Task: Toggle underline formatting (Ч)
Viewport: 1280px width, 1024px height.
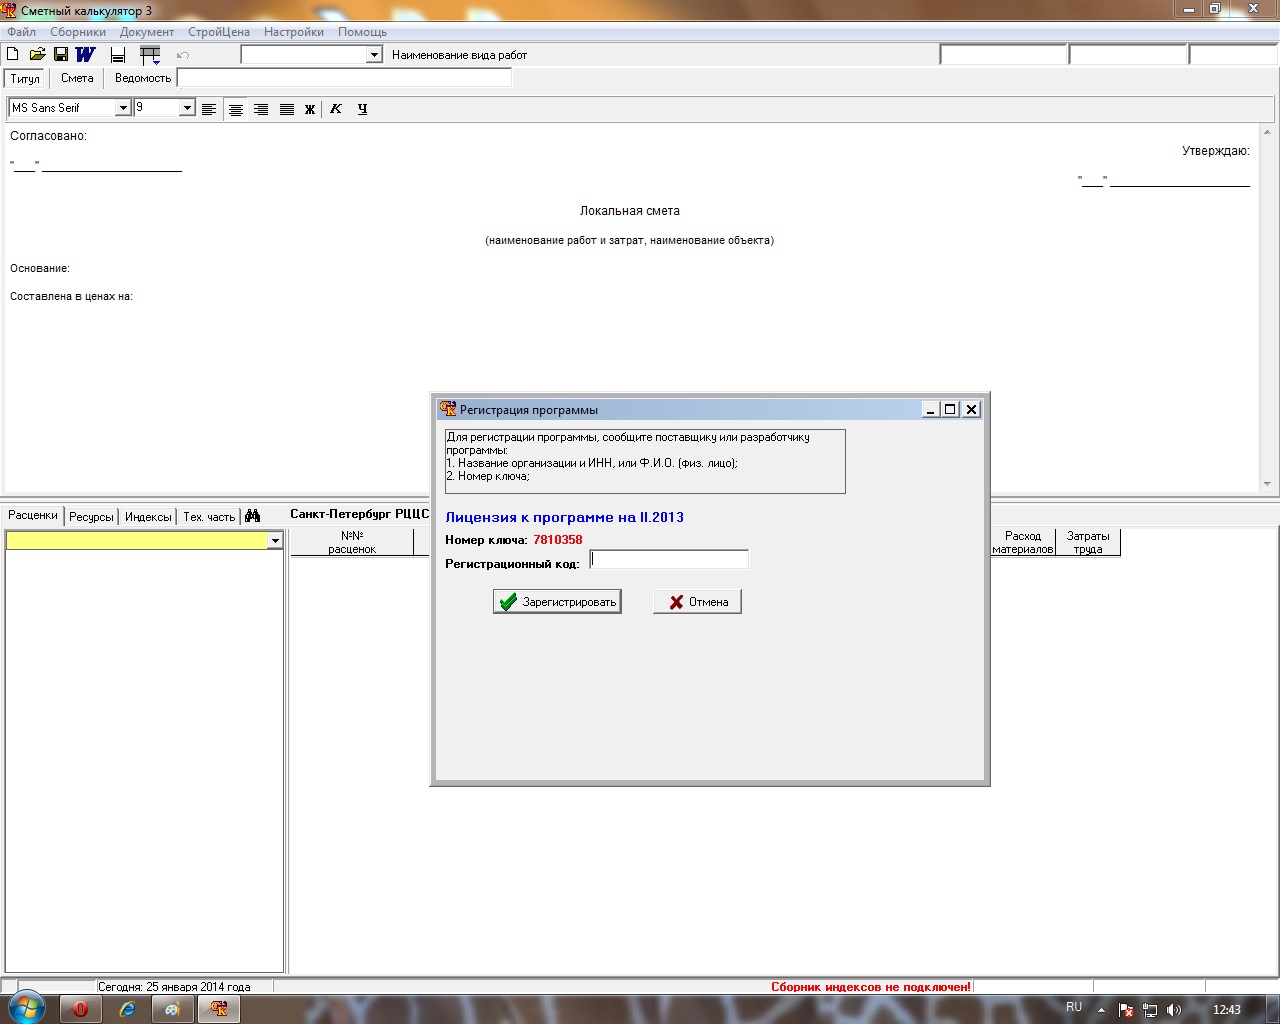Action: tap(362, 109)
